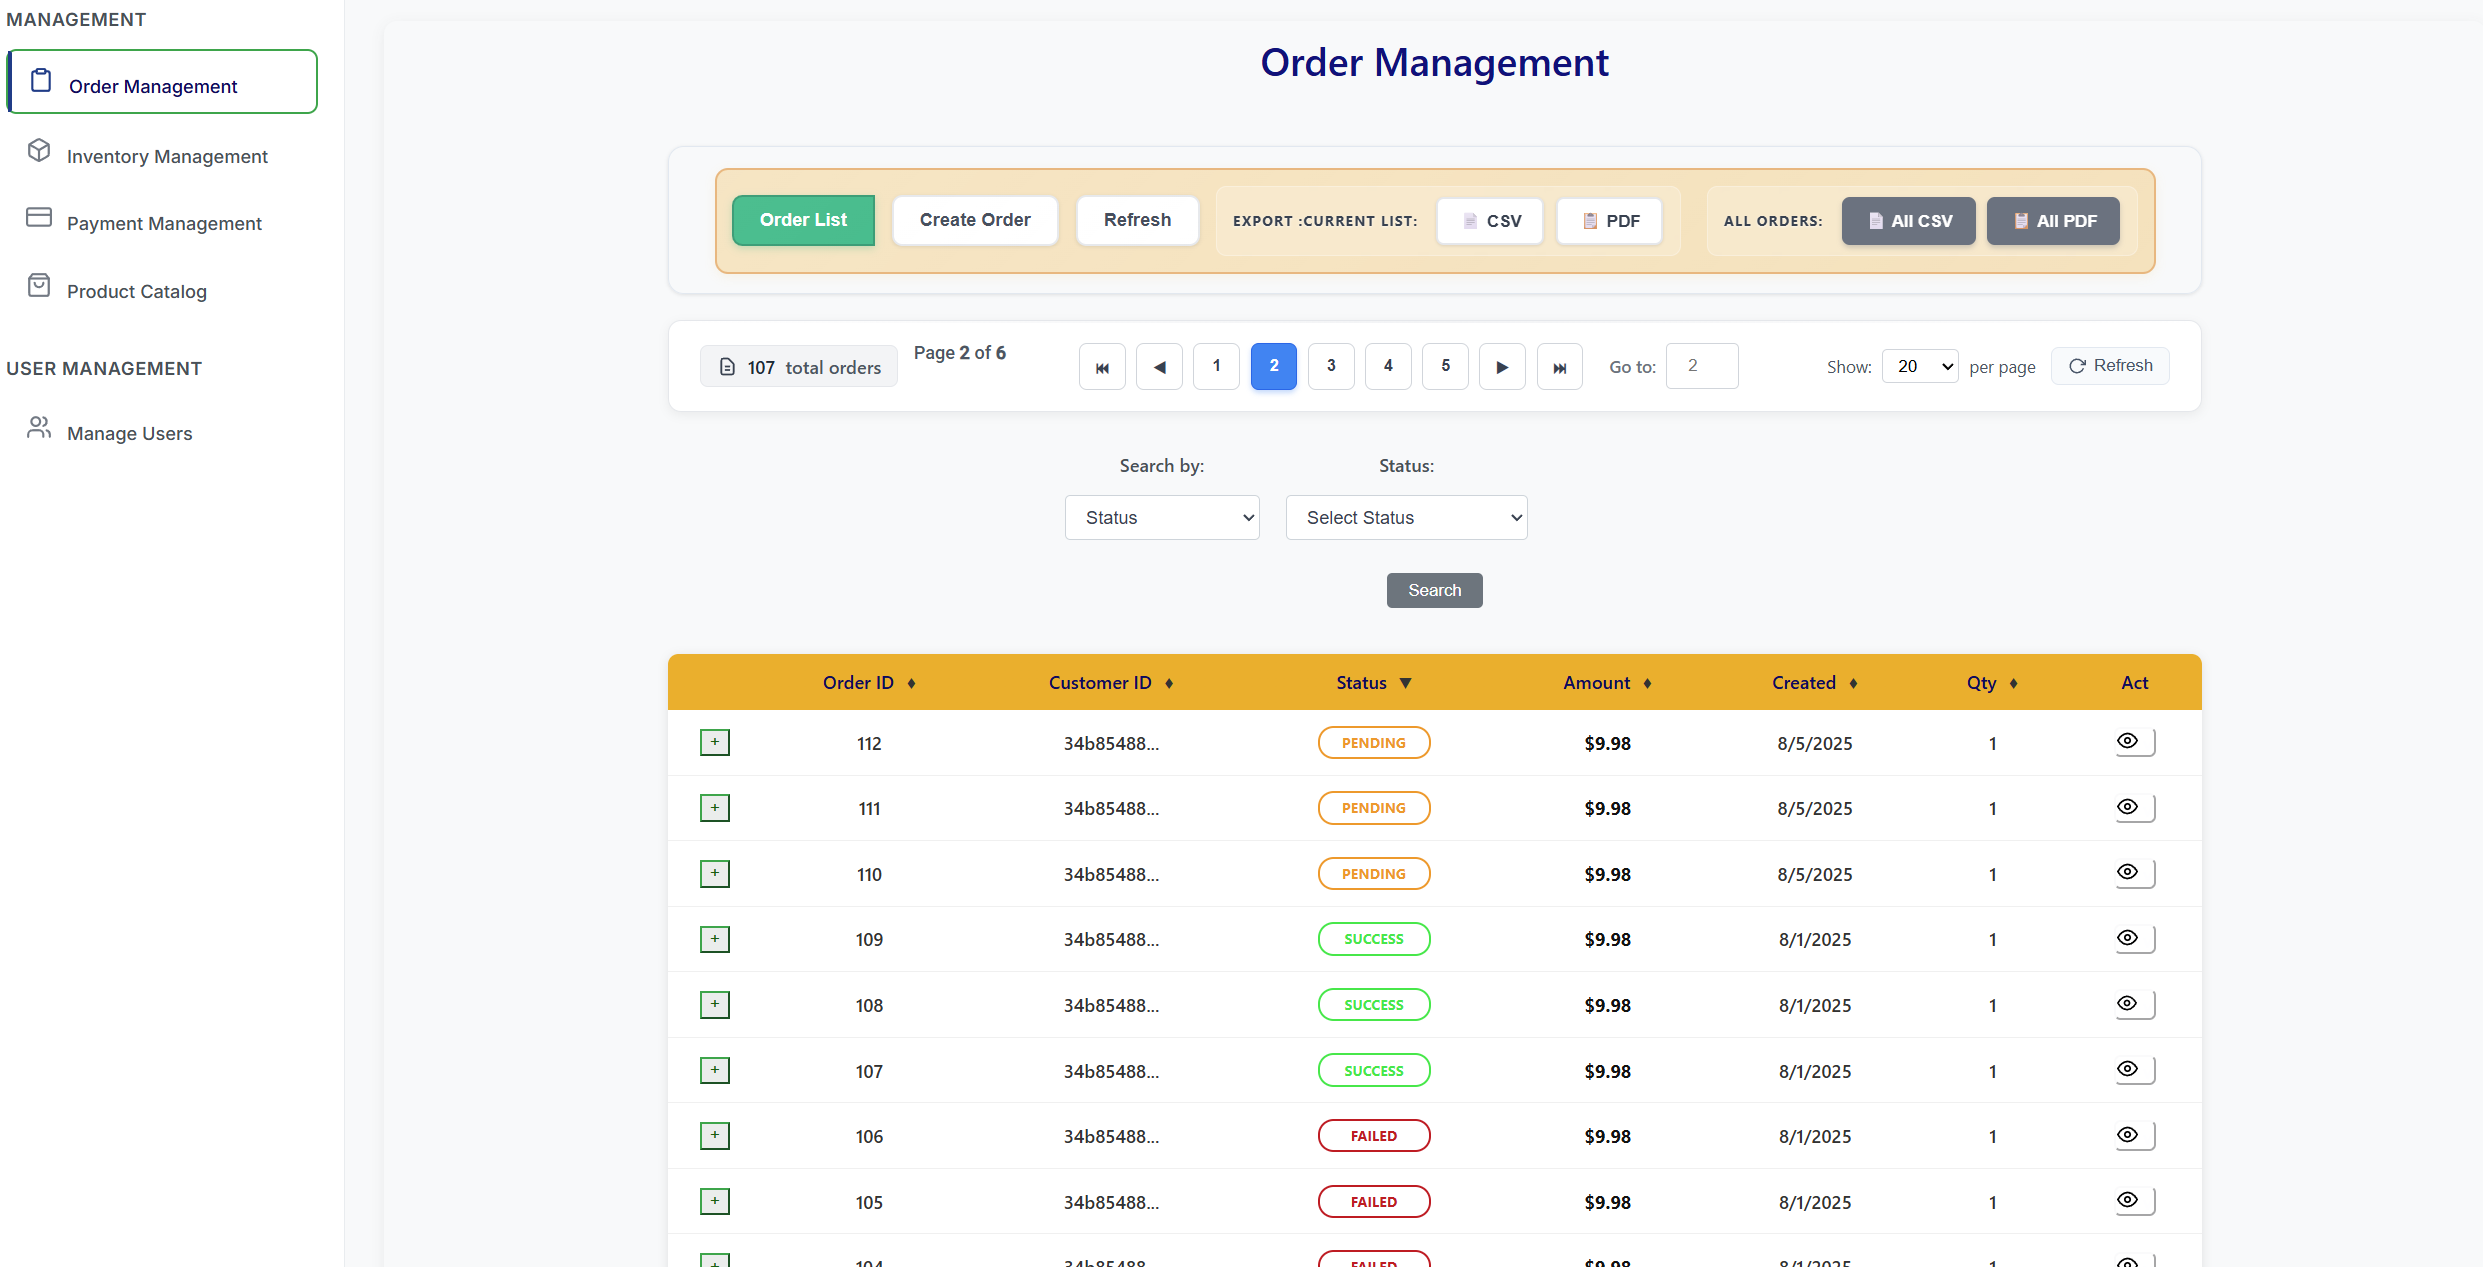Open Inventory Management from the sidebar
The height and width of the screenshot is (1267, 2483).
pyautogui.click(x=166, y=156)
